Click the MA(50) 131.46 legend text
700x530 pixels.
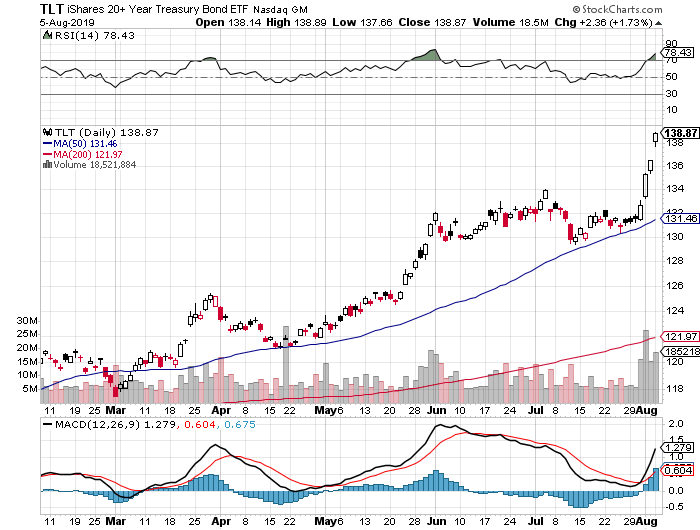point(85,144)
